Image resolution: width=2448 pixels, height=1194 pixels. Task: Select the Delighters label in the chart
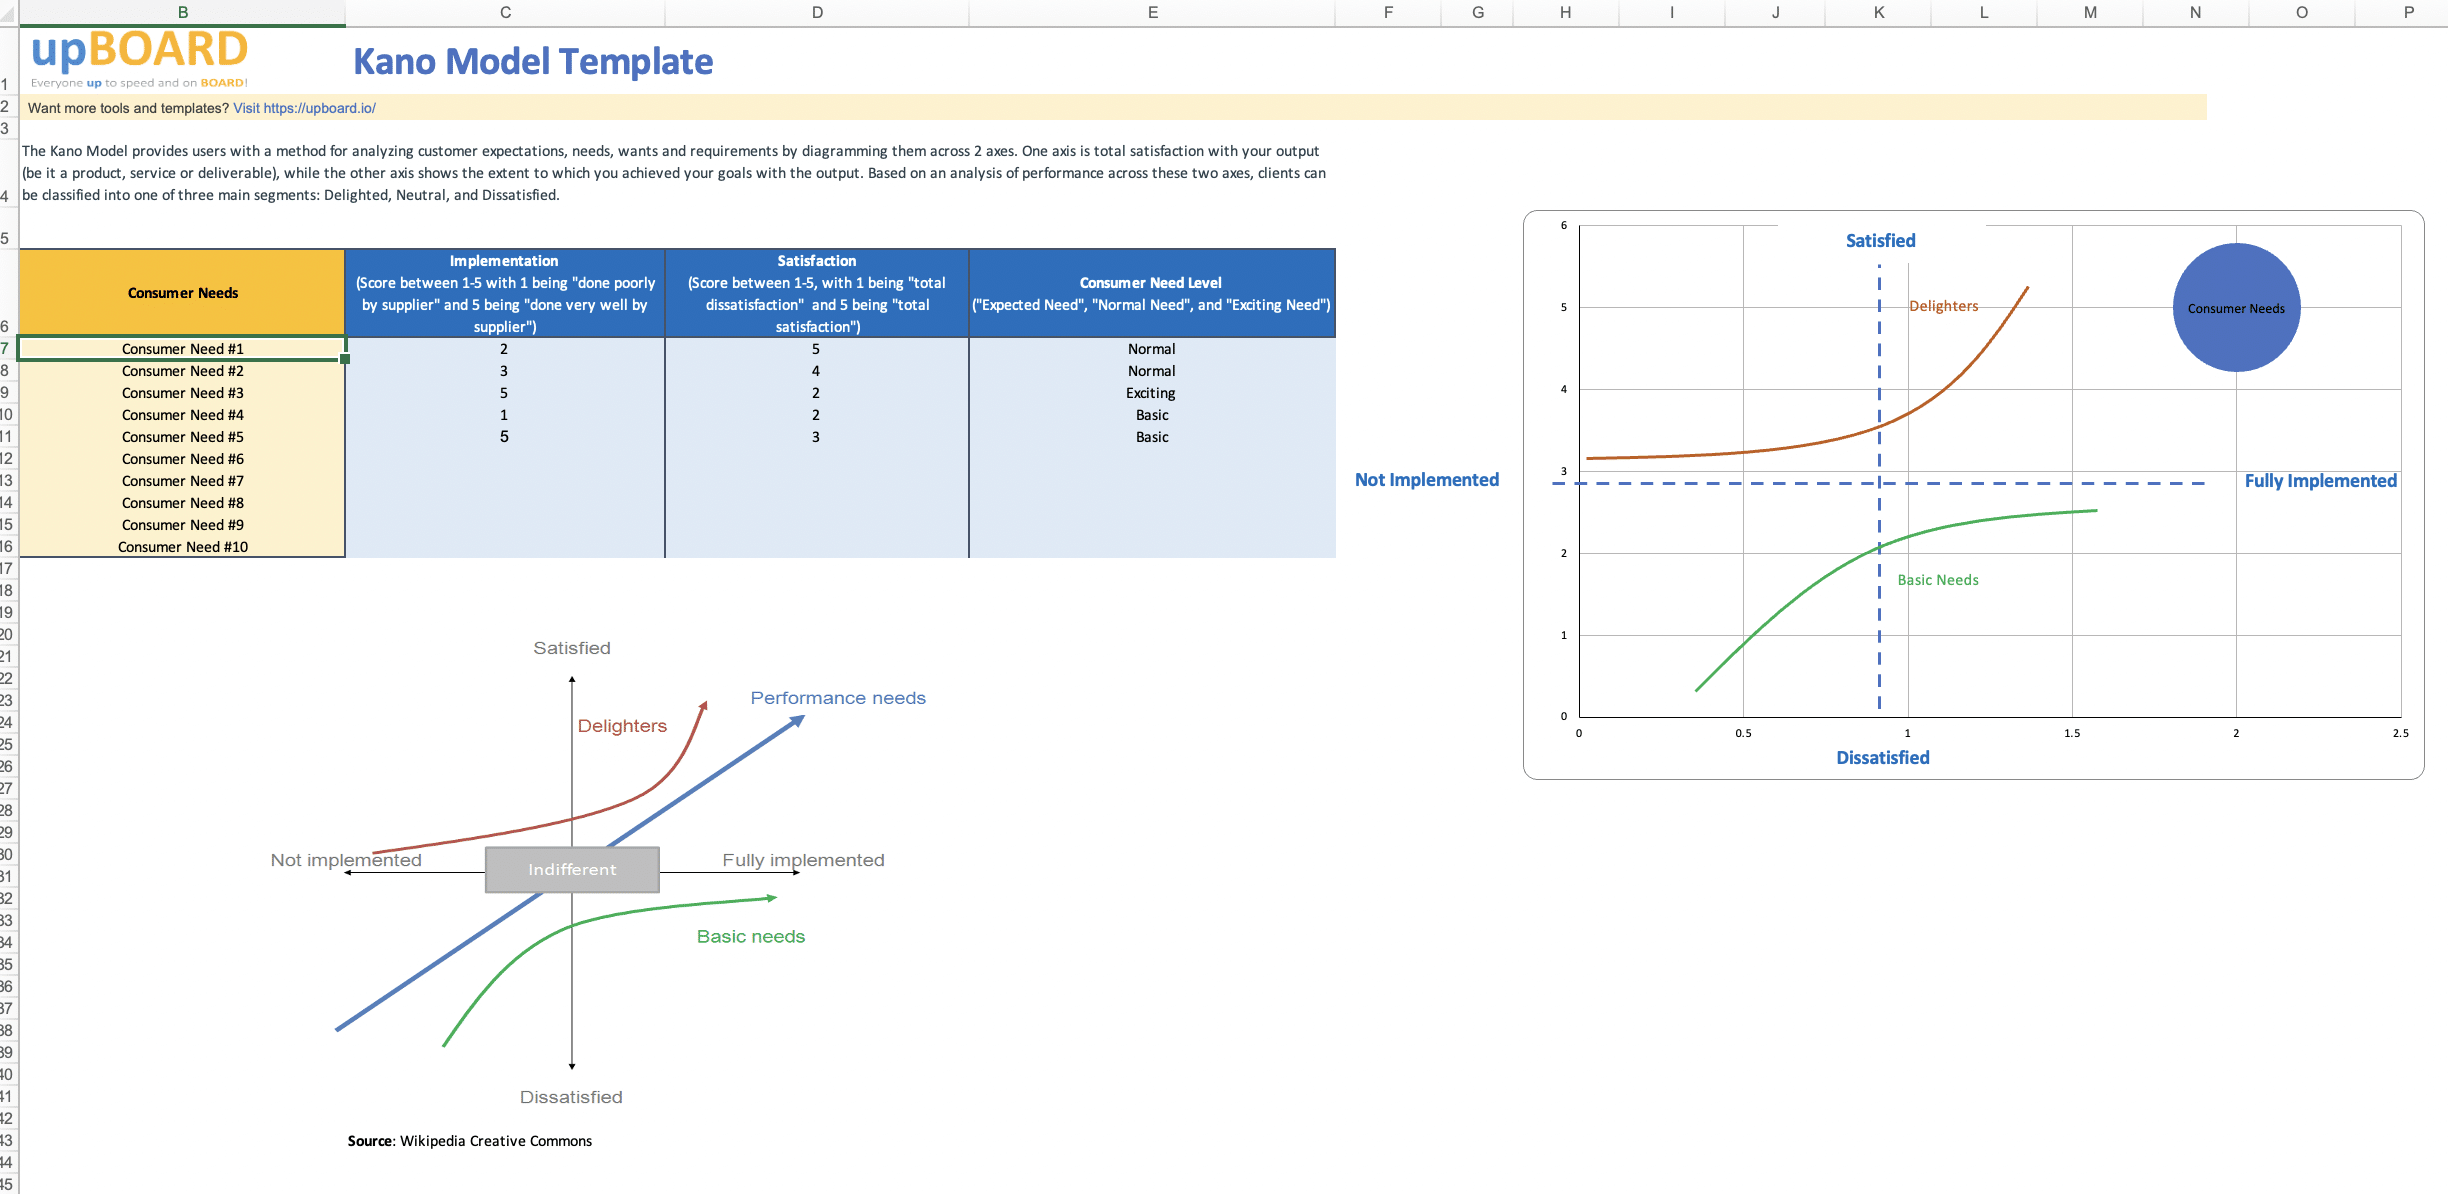1943,306
